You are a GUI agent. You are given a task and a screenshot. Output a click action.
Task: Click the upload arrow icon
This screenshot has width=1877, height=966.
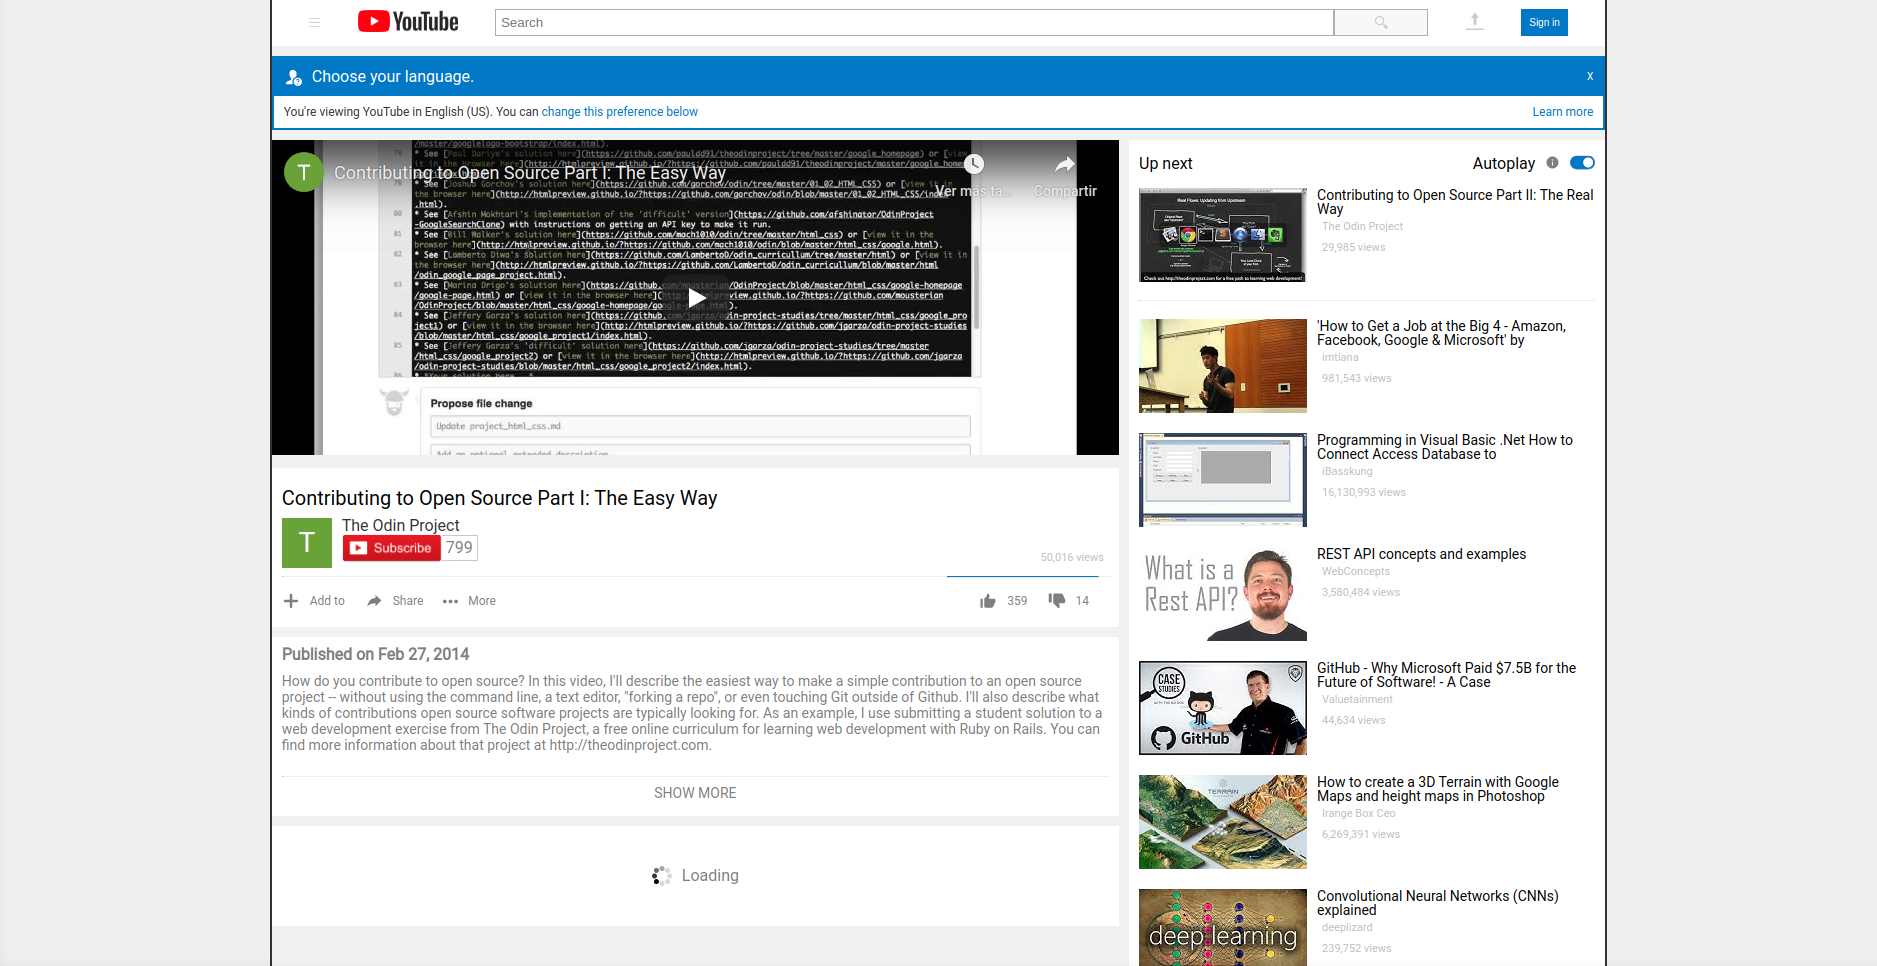(x=1474, y=22)
